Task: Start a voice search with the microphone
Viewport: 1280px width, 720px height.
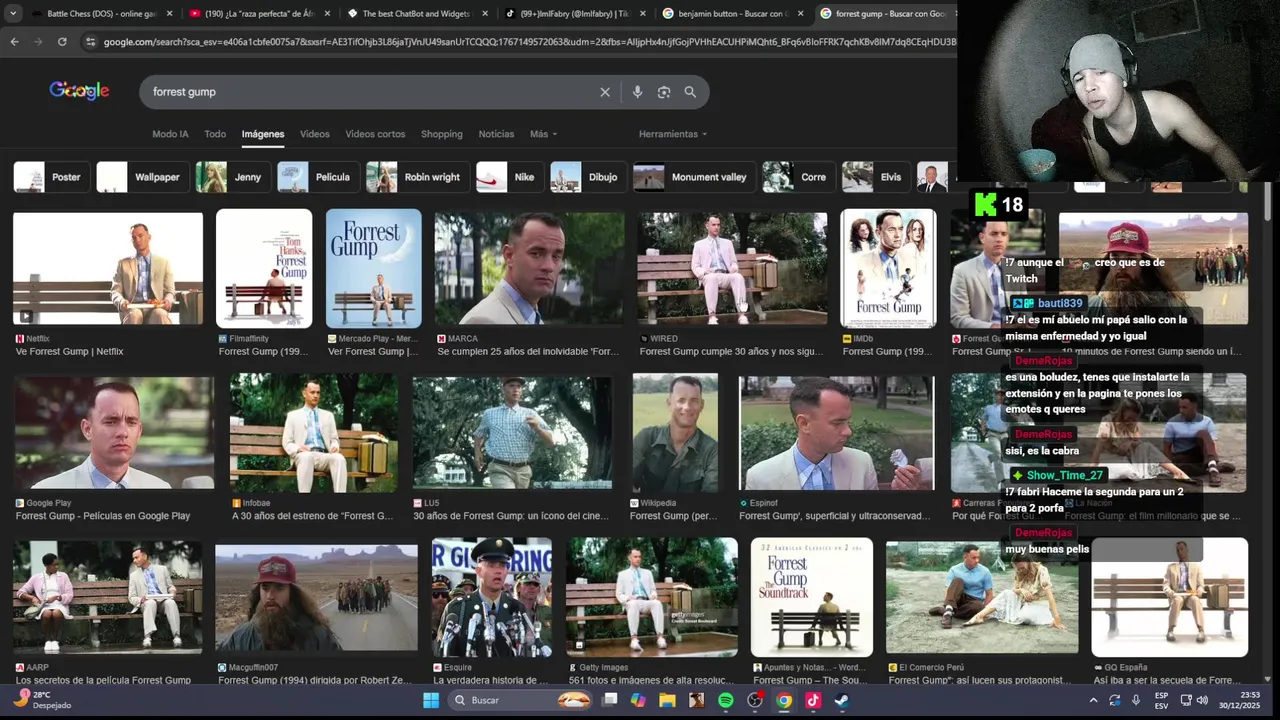Action: pos(637,92)
